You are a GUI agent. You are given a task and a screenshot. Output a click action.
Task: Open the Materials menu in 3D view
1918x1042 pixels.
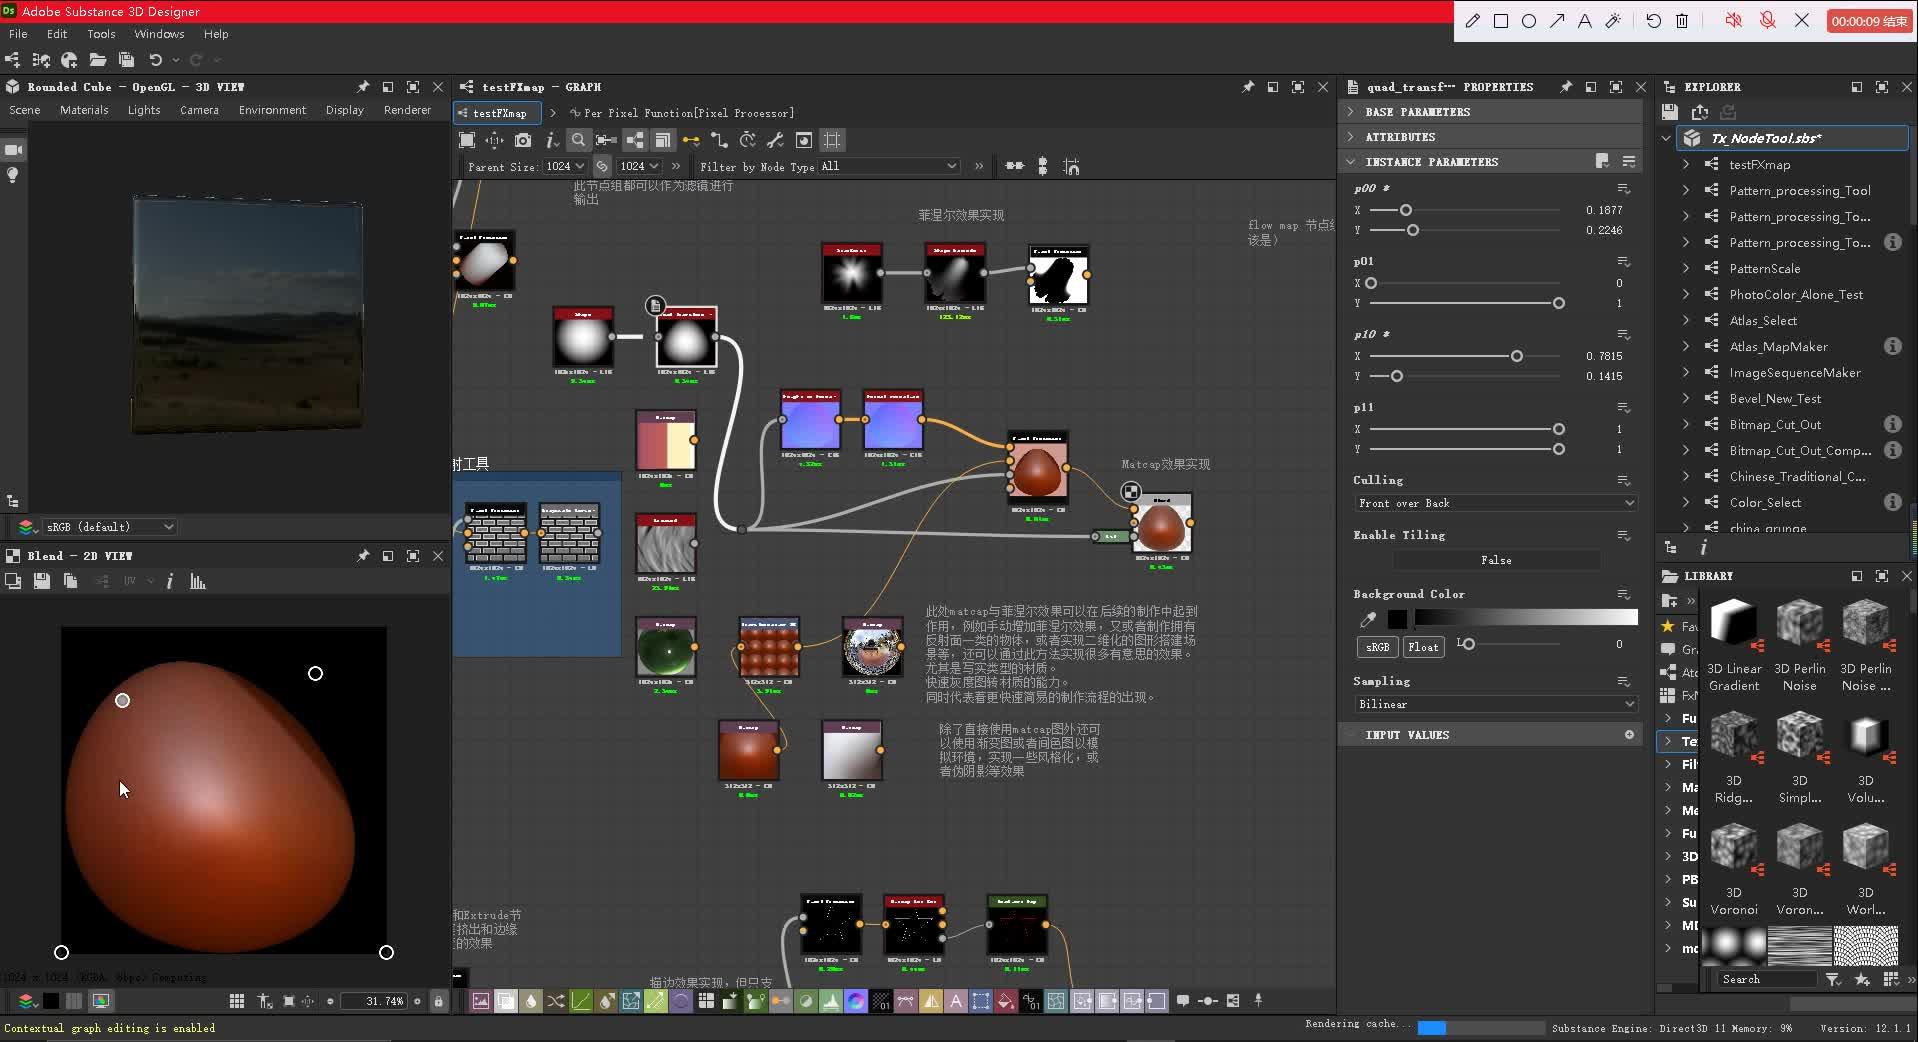coord(84,110)
